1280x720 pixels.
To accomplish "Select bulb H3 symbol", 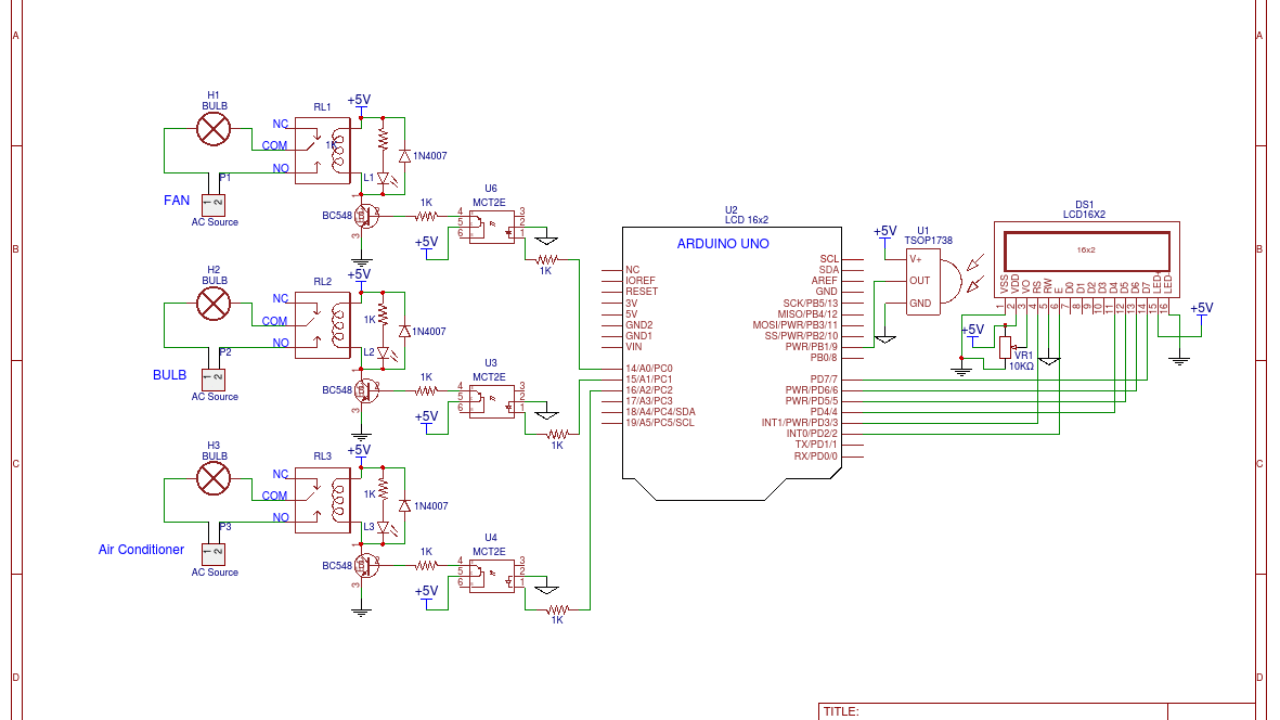I will (212, 478).
